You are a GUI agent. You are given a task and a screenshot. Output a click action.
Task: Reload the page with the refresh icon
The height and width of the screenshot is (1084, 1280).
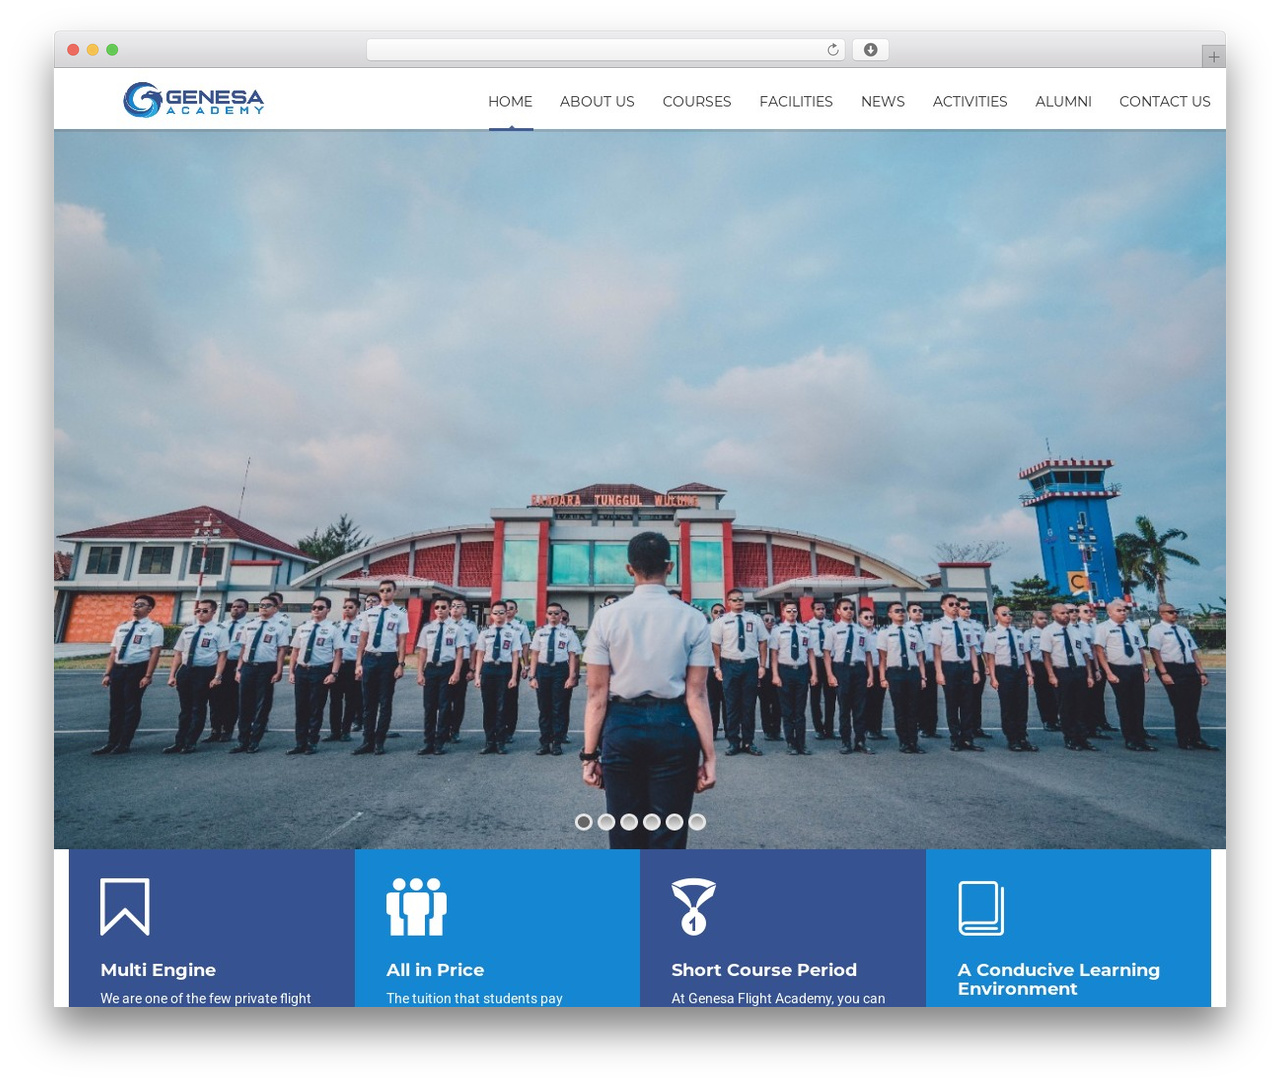coord(833,50)
